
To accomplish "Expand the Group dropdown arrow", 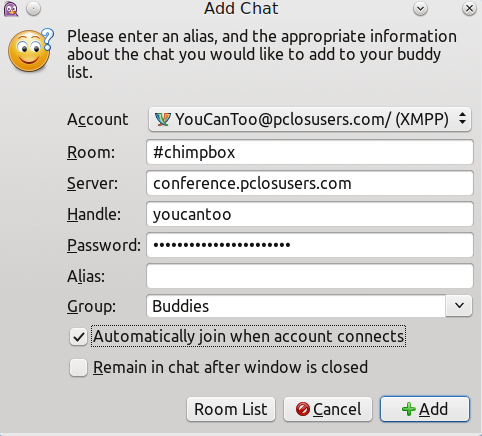I will click(x=459, y=306).
